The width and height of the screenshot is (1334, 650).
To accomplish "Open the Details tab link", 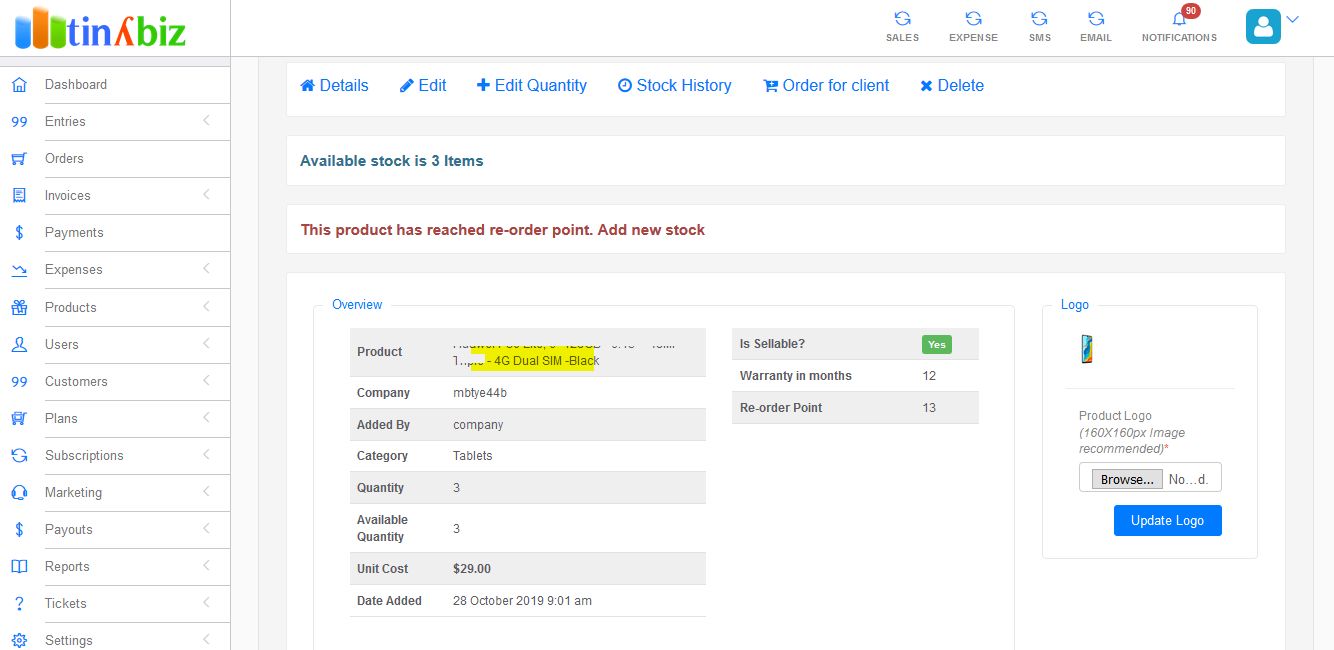I will pos(334,86).
